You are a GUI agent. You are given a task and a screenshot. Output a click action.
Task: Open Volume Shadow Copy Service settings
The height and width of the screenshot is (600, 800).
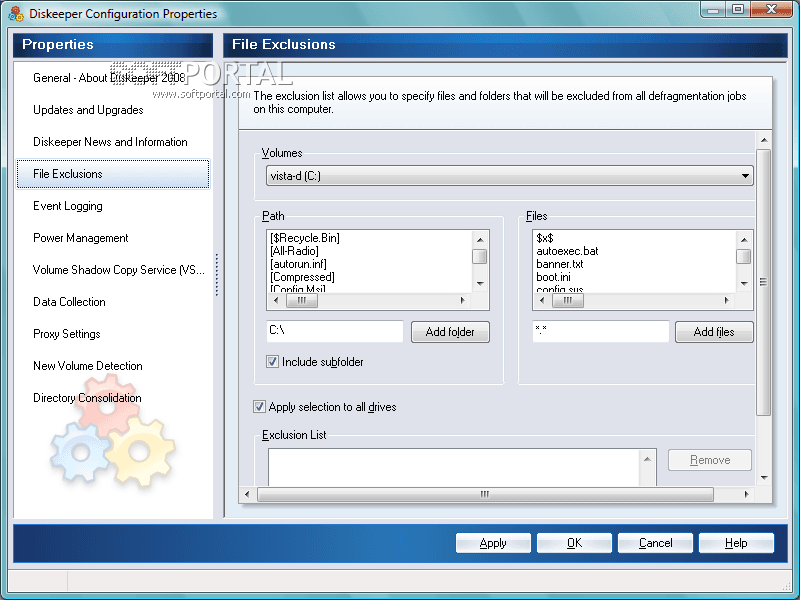[x=118, y=270]
